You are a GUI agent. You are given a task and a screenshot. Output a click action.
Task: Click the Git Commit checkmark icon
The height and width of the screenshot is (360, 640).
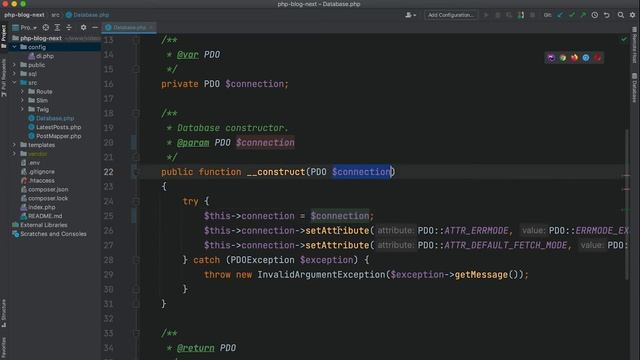click(572, 15)
